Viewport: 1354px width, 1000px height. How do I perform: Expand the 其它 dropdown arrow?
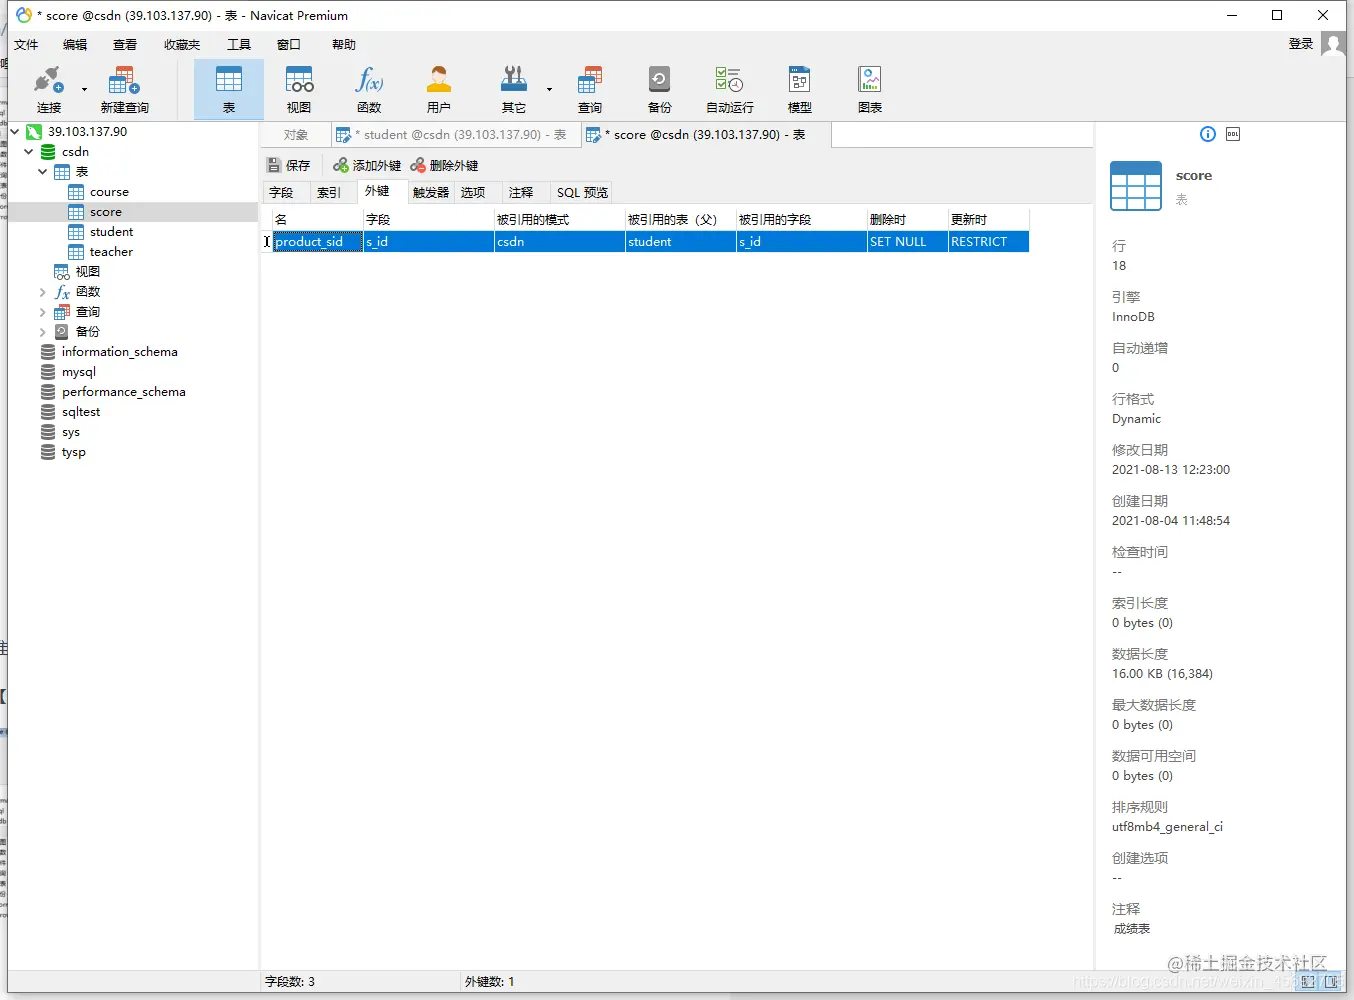point(549,89)
